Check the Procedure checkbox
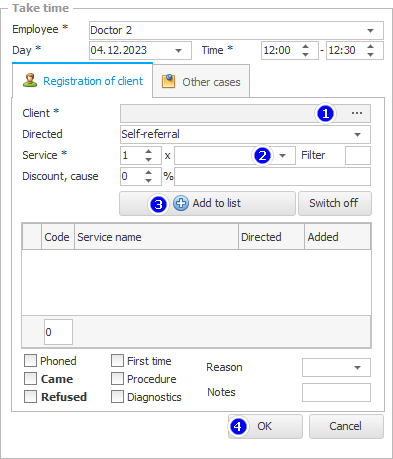The width and height of the screenshot is (393, 459). coord(117,379)
